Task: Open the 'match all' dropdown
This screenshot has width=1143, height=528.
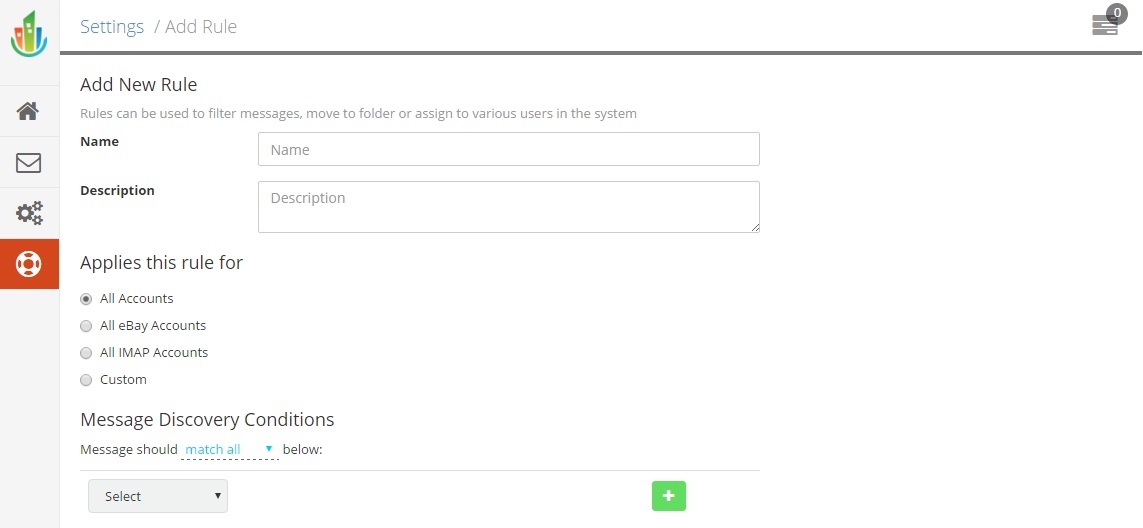Action: point(229,450)
